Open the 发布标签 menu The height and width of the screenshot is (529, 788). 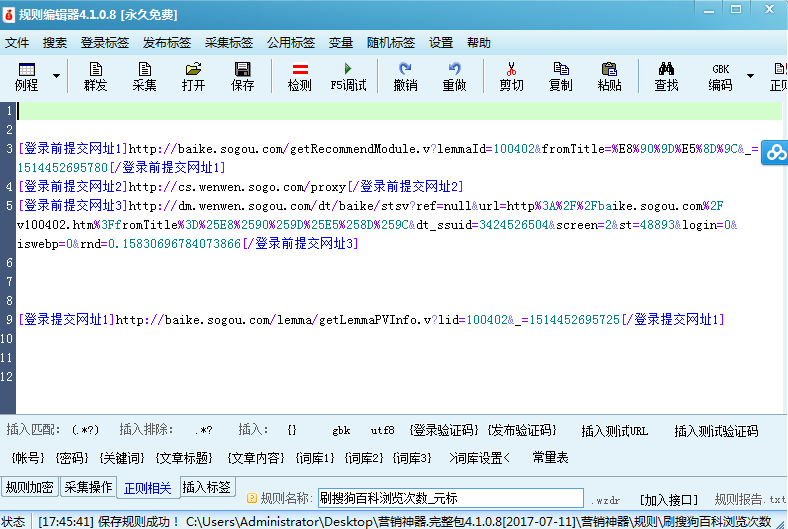coord(167,43)
